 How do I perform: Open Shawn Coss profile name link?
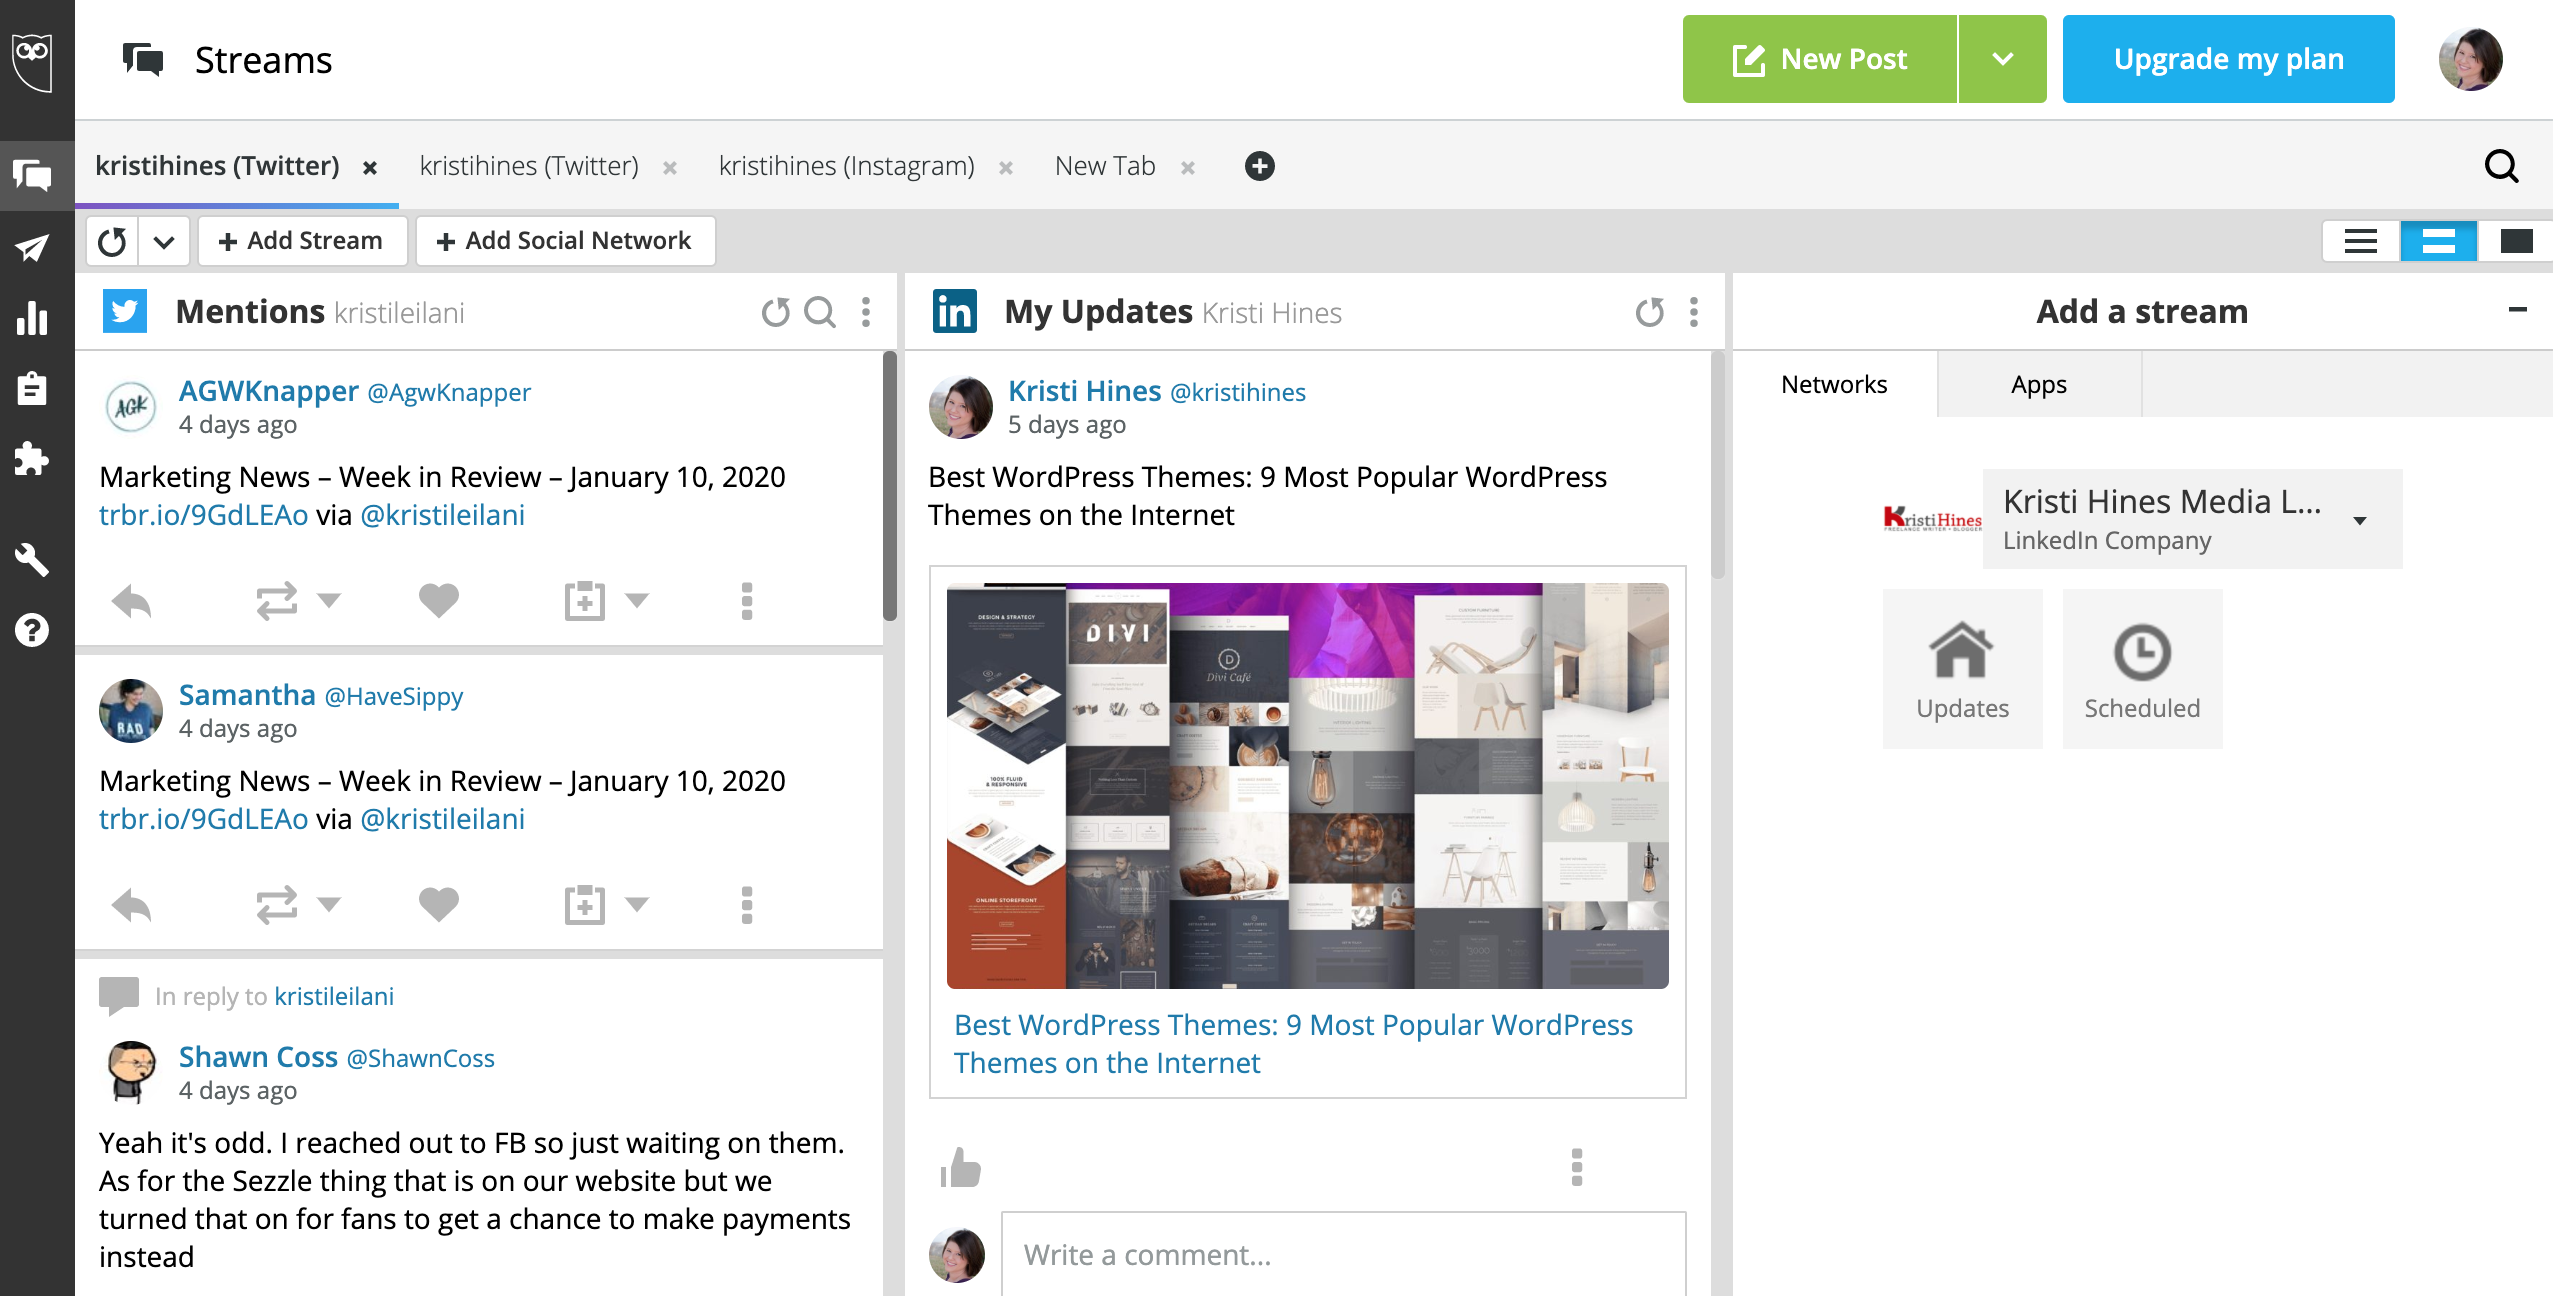tap(258, 1057)
